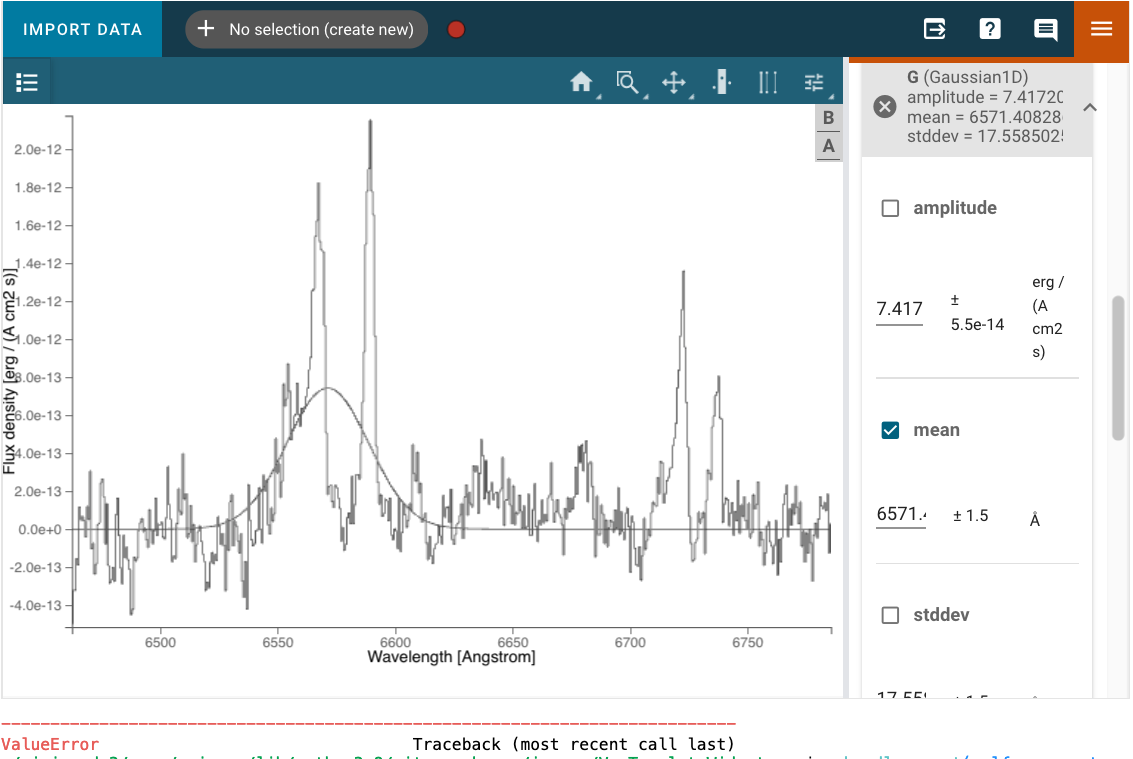Select the pan/zoom tool
Viewport: 1133px width, 759px height.
(674, 82)
